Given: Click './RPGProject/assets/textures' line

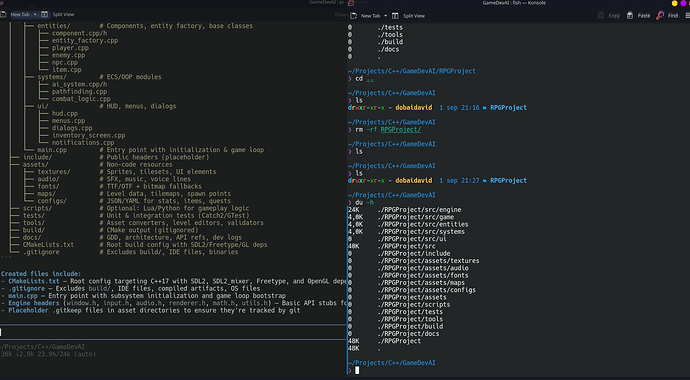Looking at the screenshot, I should tap(429, 261).
